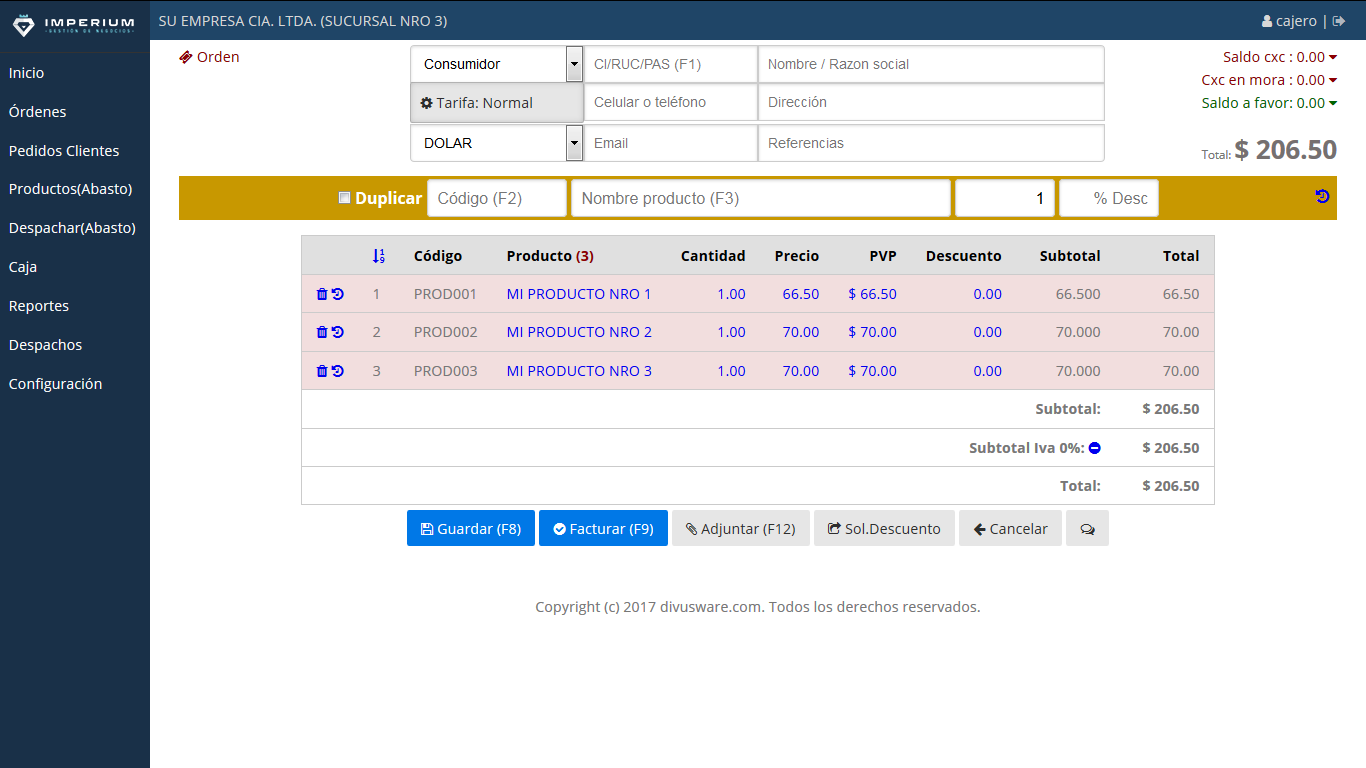Screen dimensions: 1366x768
Task: Open Despachos in sidebar
Action: point(45,345)
